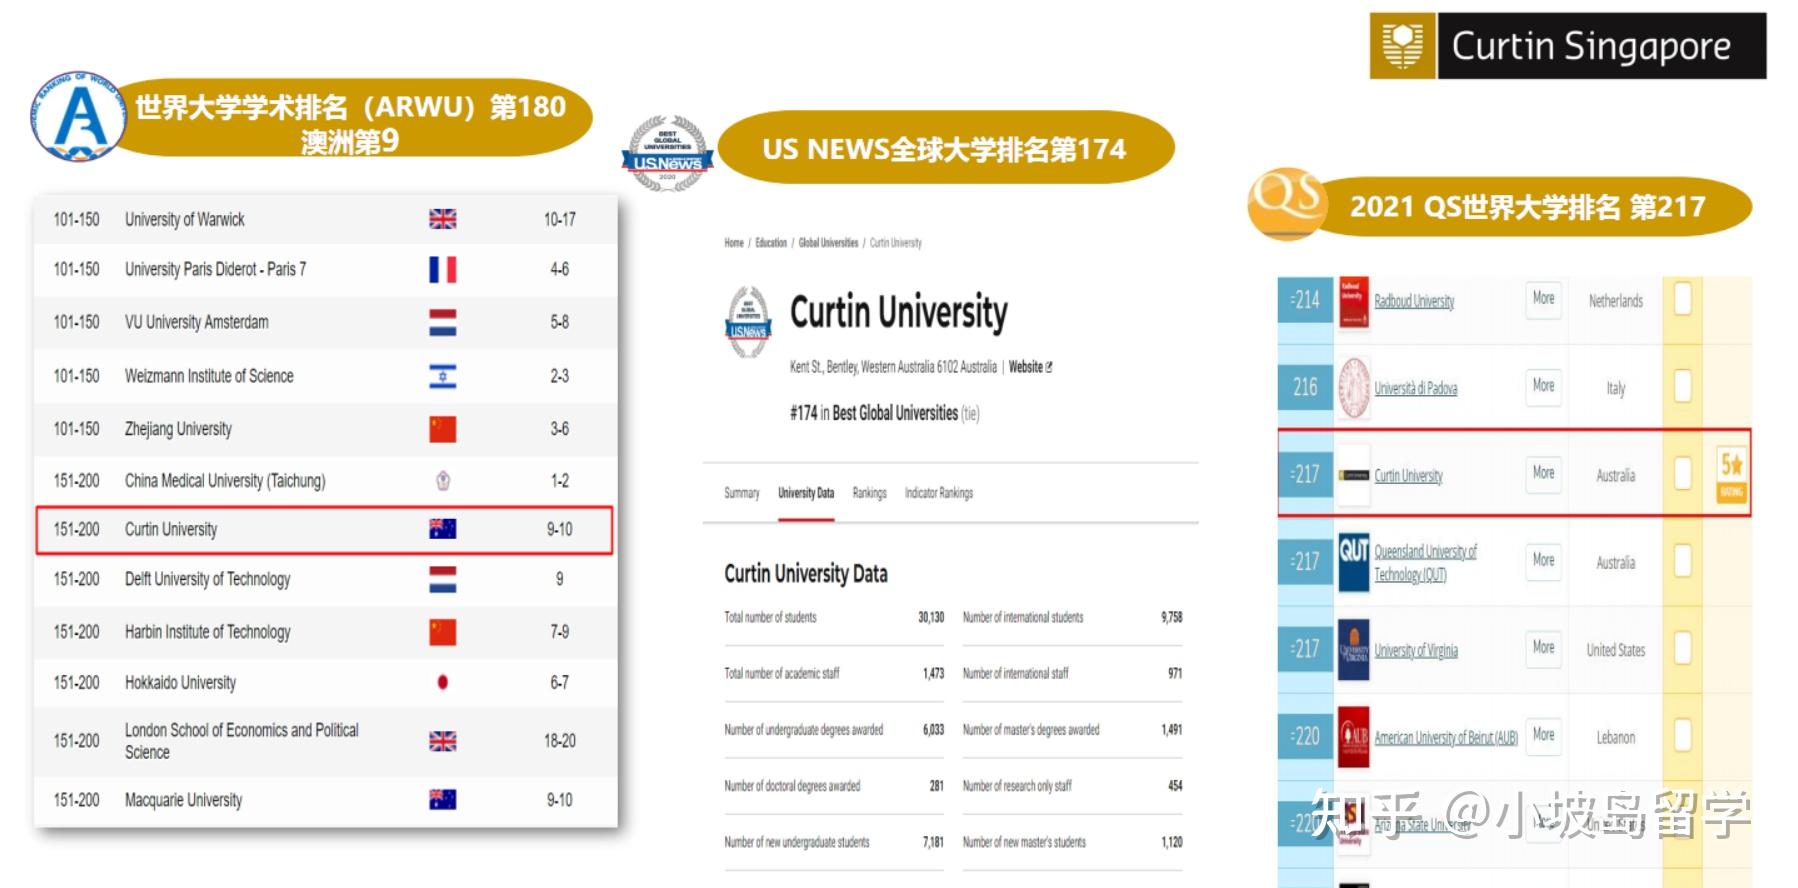The image size is (1798, 888).
Task: Click the Total number of students value 30,130
Action: [931, 617]
